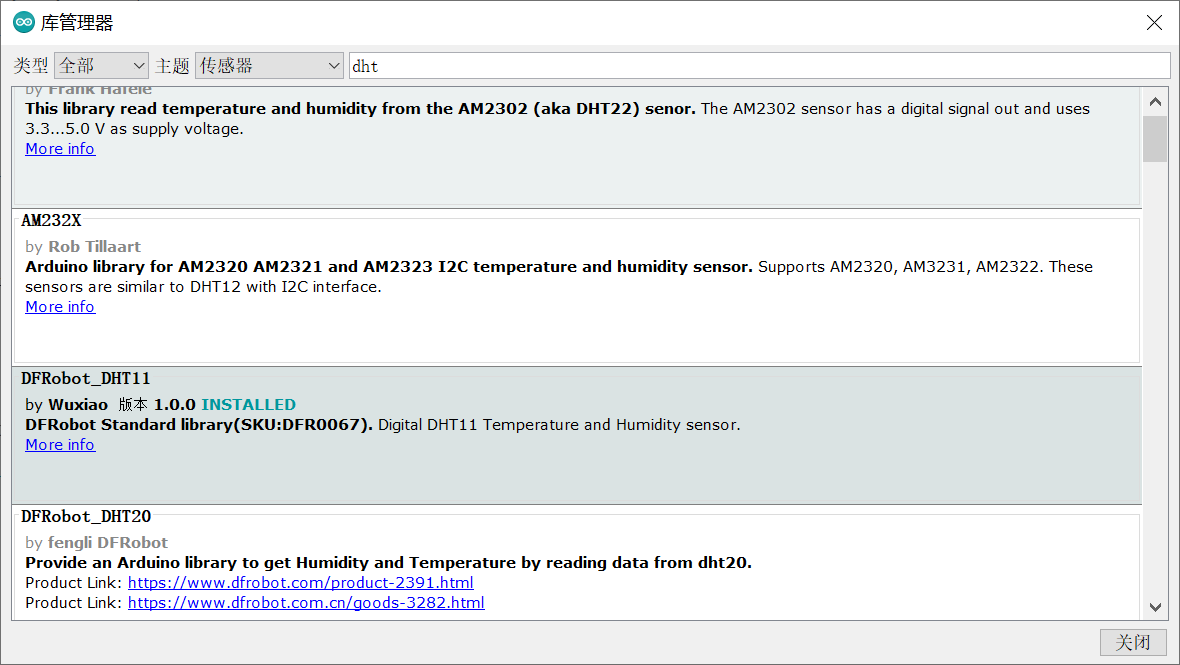Open More info link for DFRobot_DHT11
The height and width of the screenshot is (665, 1180).
[60, 445]
